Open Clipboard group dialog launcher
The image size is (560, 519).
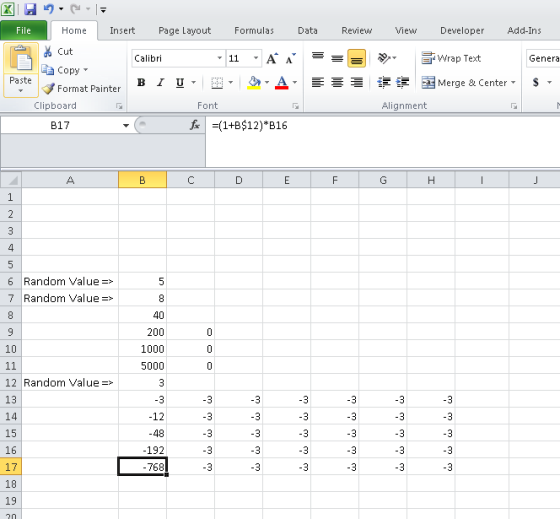tap(119, 106)
